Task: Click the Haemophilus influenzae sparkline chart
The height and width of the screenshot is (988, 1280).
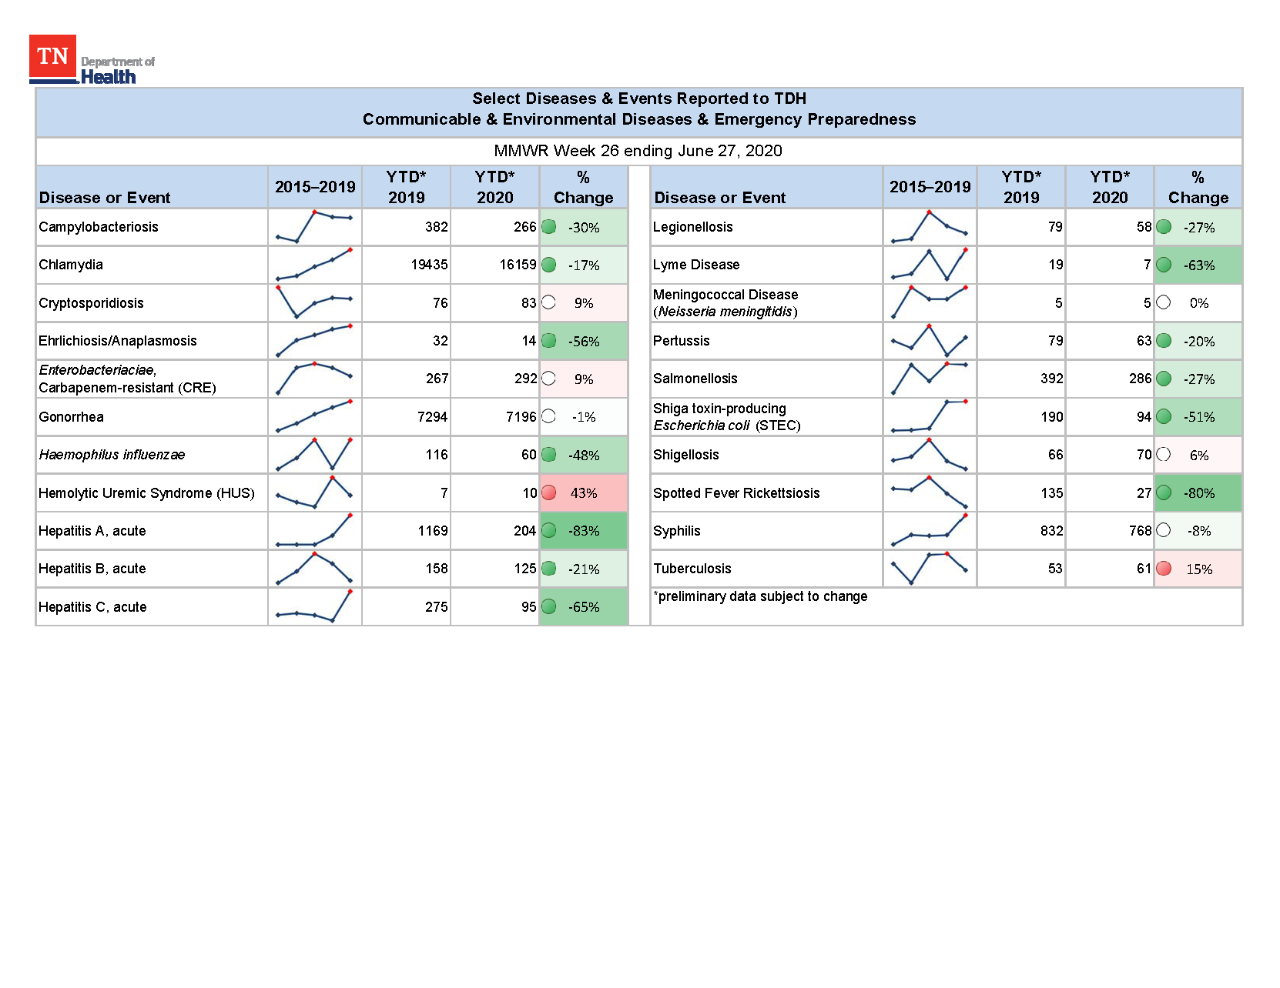Action: tap(315, 455)
